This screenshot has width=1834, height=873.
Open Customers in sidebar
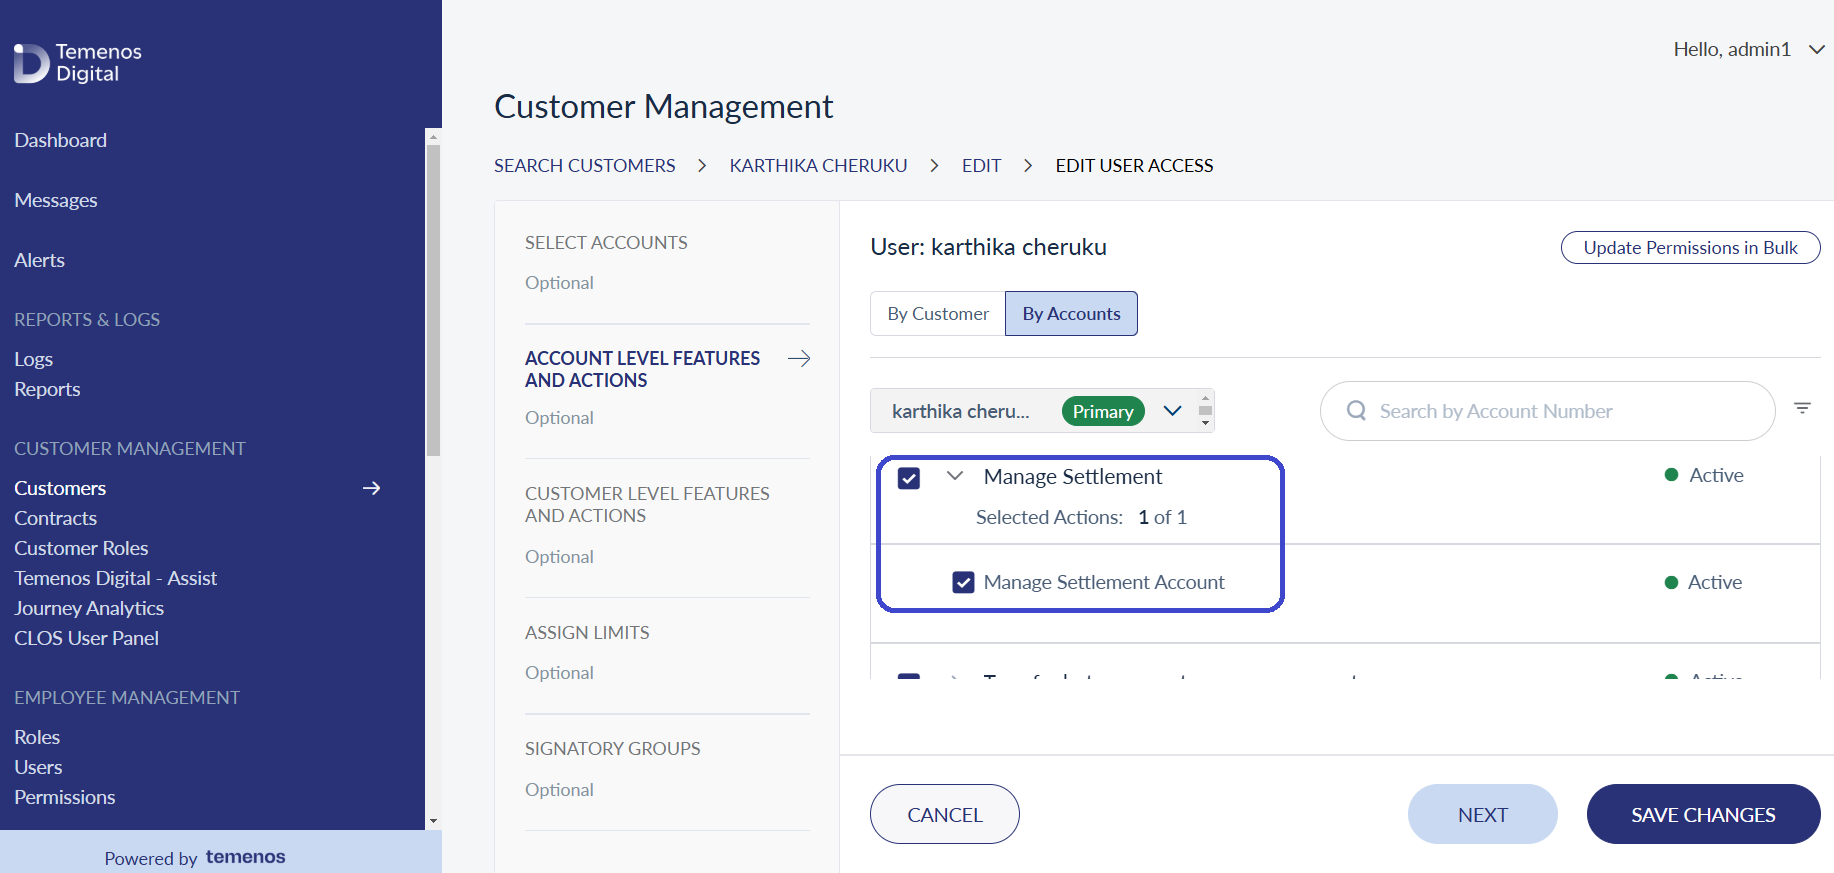coord(60,488)
